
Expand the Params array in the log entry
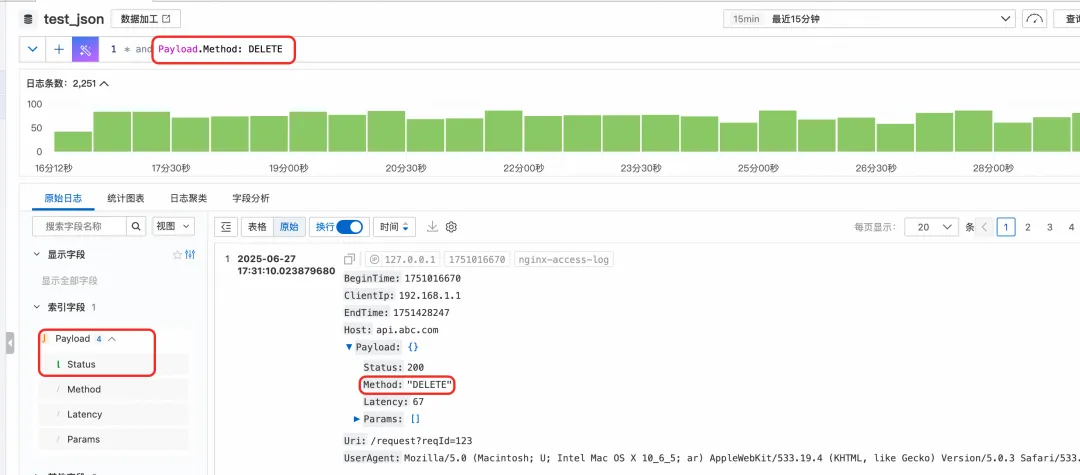pyautogui.click(x=357, y=419)
